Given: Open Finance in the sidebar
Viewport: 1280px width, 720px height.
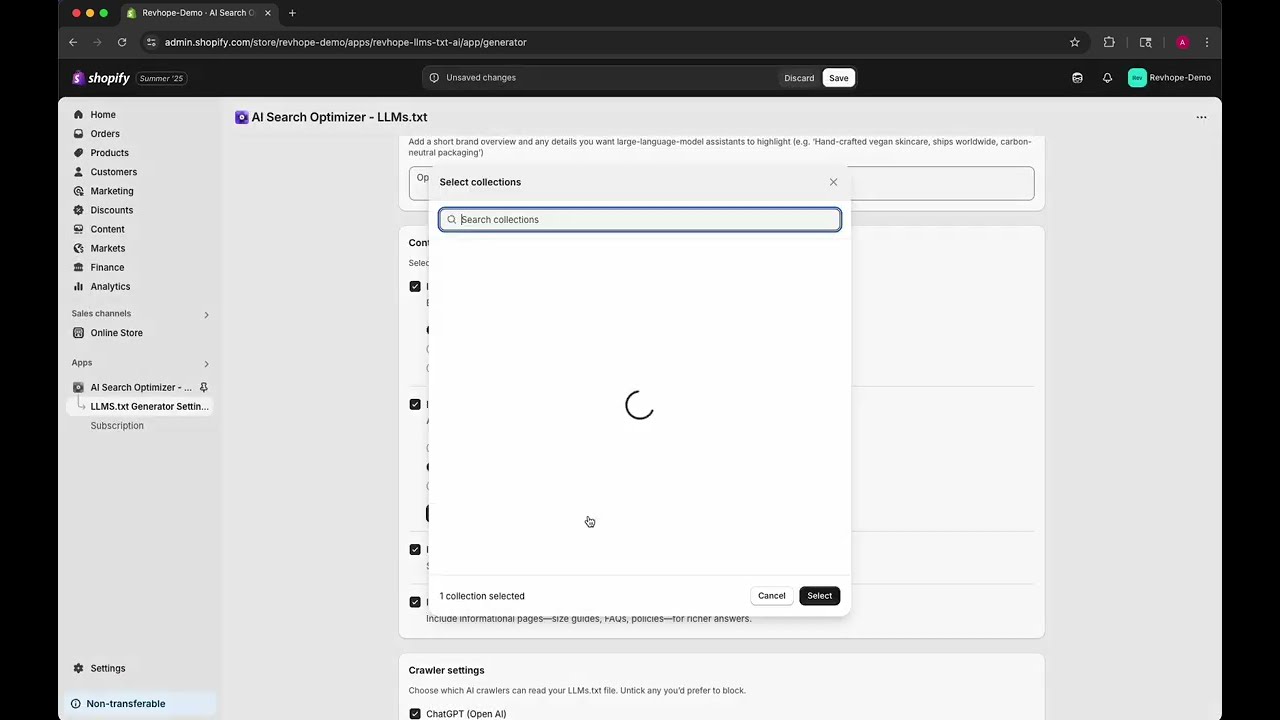Looking at the screenshot, I should [107, 267].
